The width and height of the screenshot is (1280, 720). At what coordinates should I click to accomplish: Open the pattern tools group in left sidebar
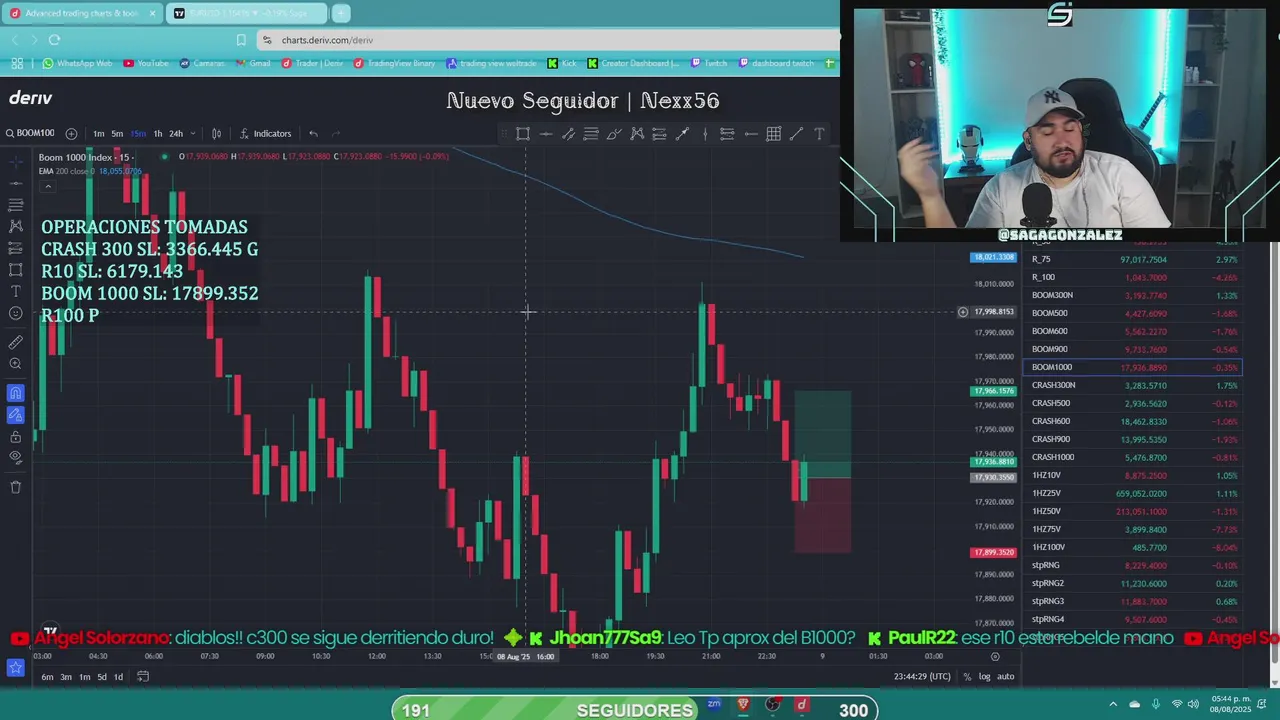point(15,227)
